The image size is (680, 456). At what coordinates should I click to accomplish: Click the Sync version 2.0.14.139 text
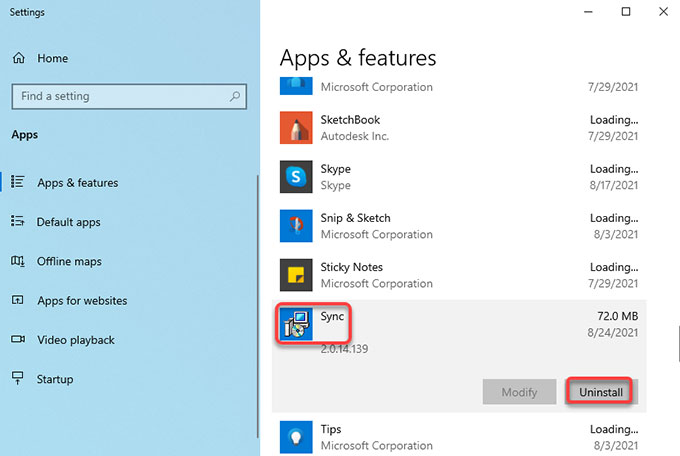(344, 349)
